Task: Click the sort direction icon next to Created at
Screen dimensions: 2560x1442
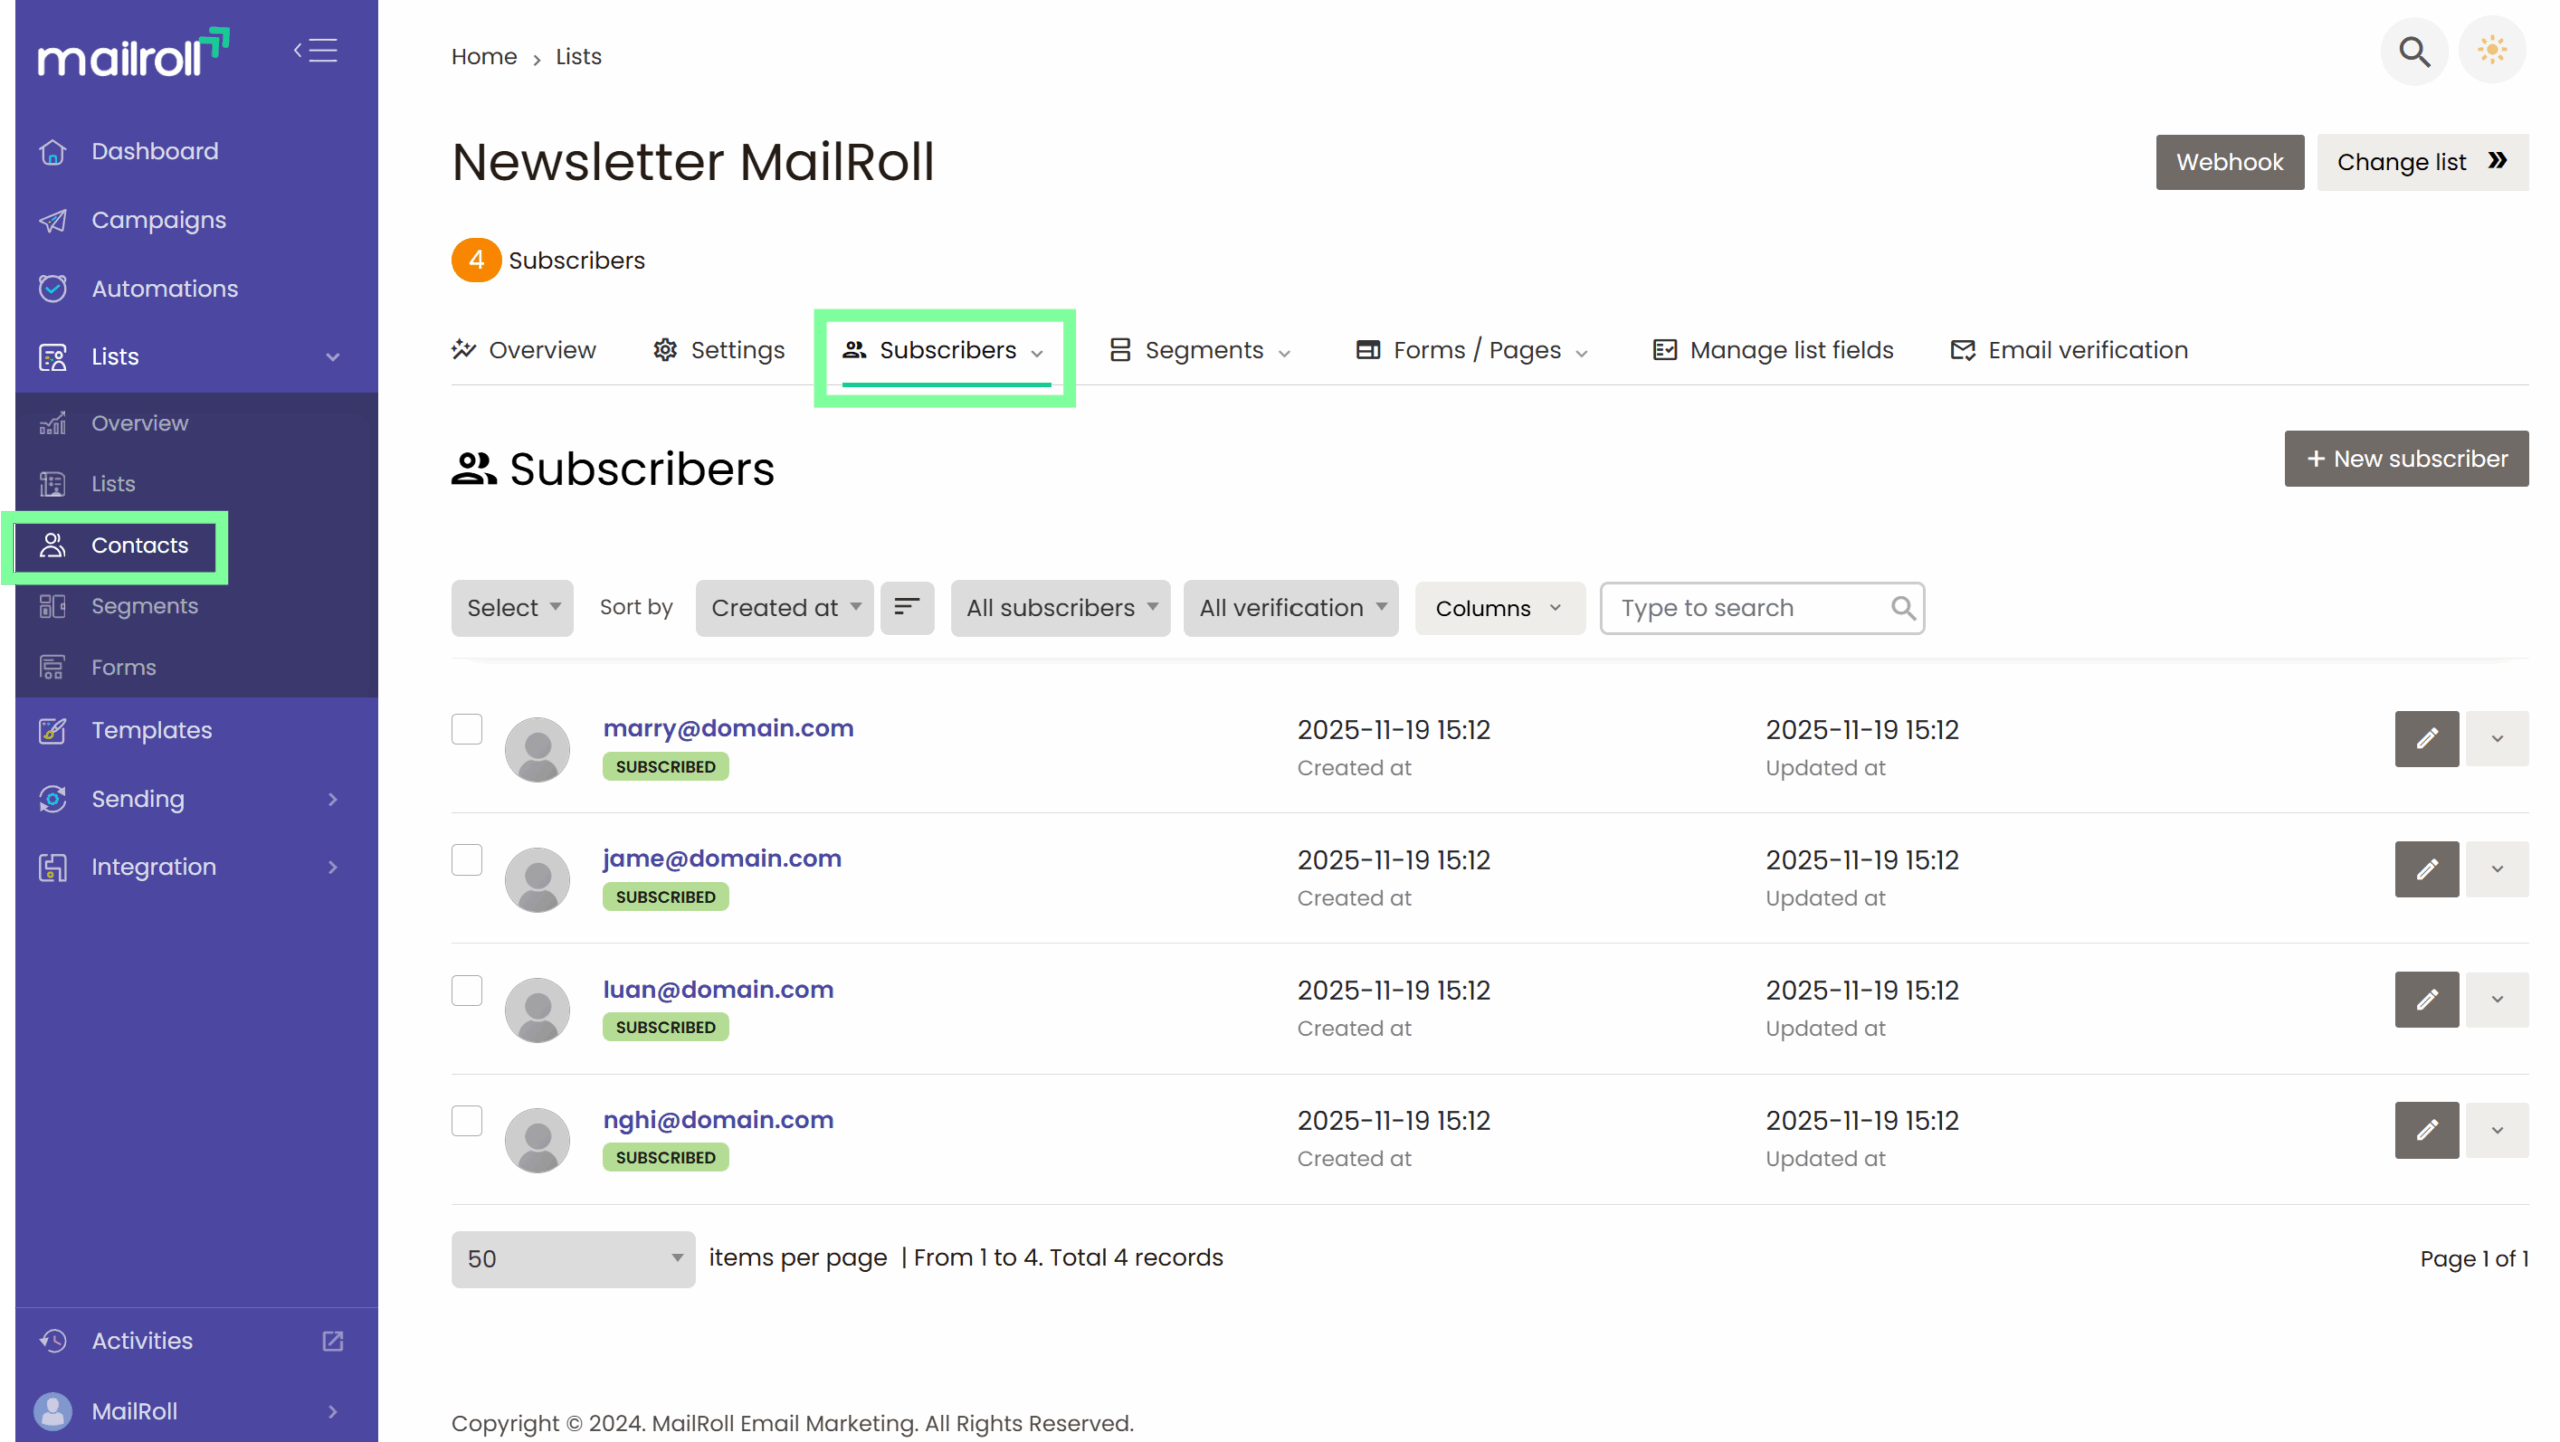Action: click(x=906, y=607)
